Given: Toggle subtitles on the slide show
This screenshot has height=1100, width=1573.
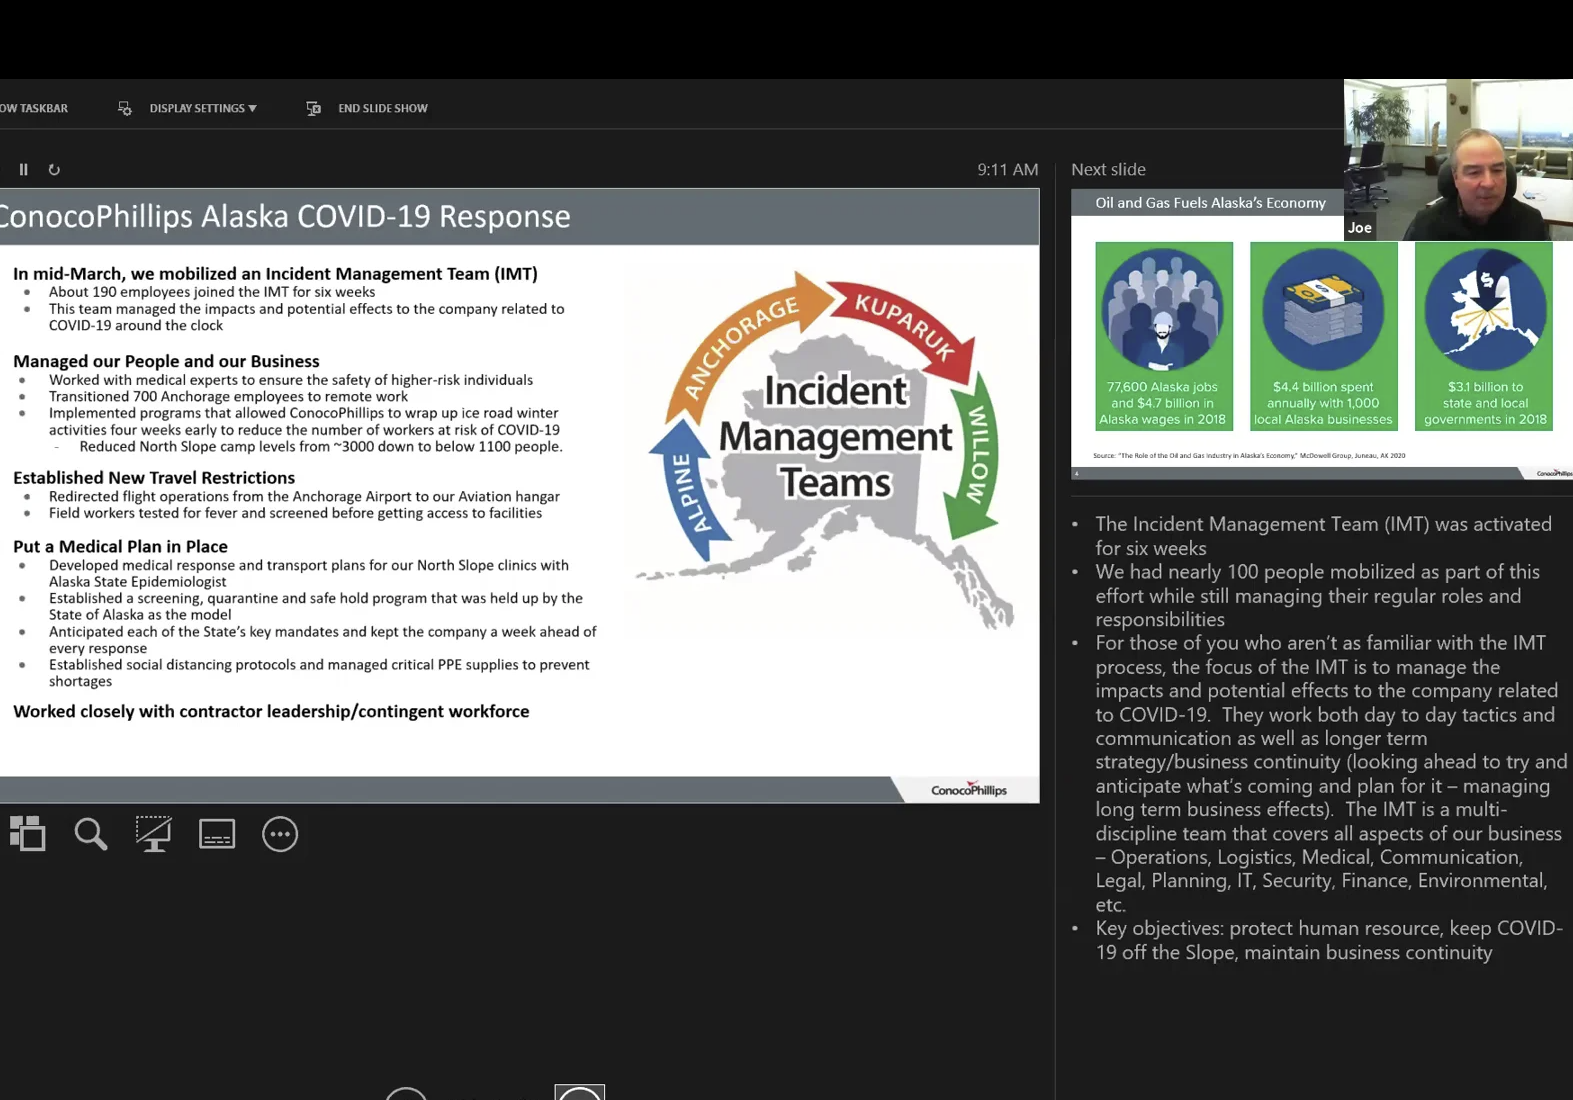Looking at the screenshot, I should [217, 834].
